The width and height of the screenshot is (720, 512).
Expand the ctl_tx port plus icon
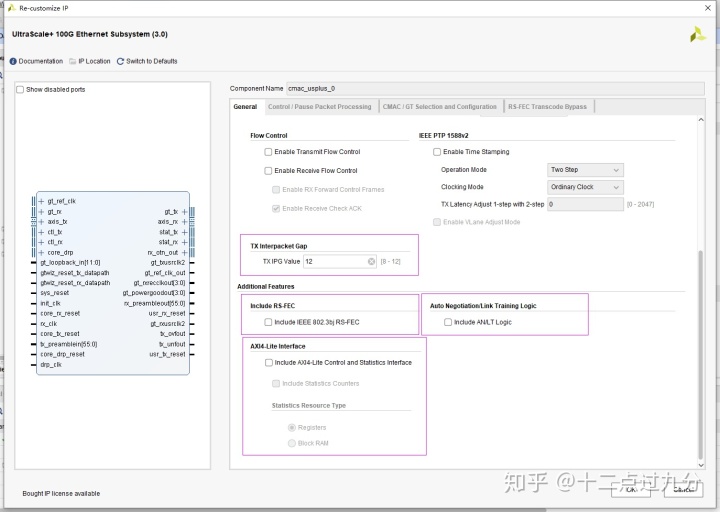click(x=41, y=232)
